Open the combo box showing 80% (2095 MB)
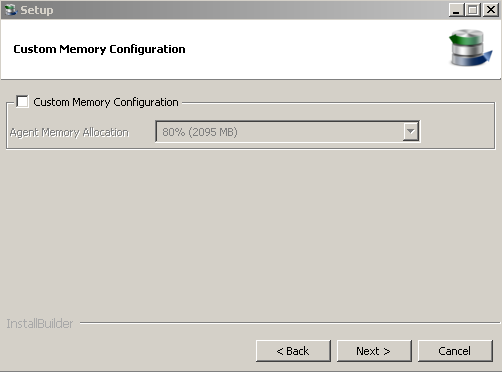The image size is (502, 372). click(x=288, y=132)
